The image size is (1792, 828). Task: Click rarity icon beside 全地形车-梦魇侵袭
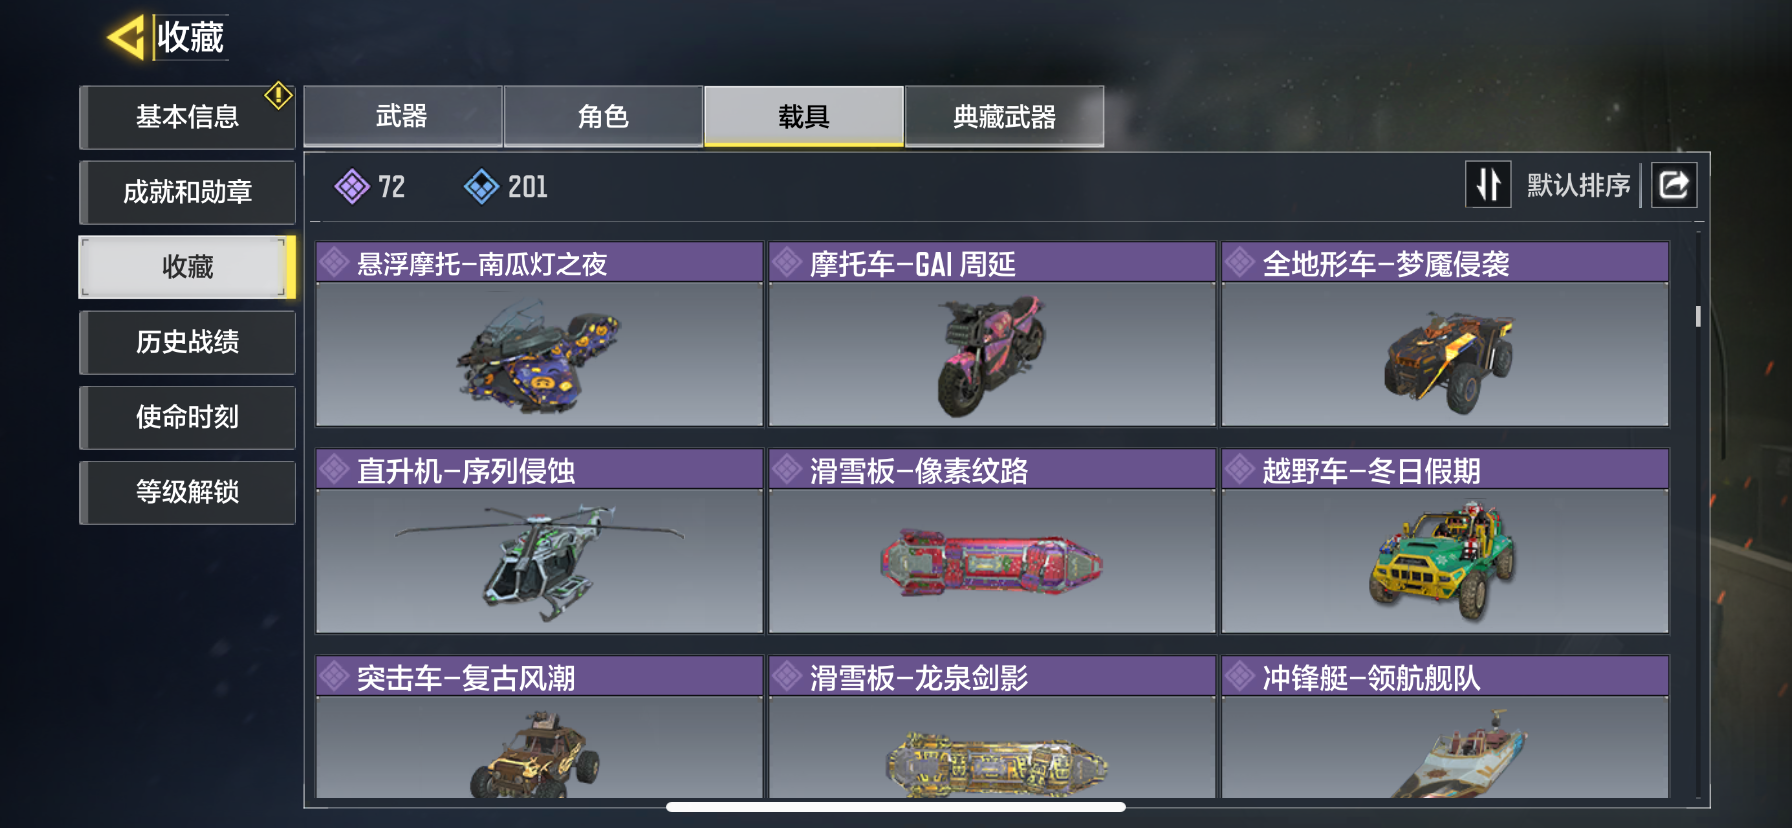[1240, 263]
